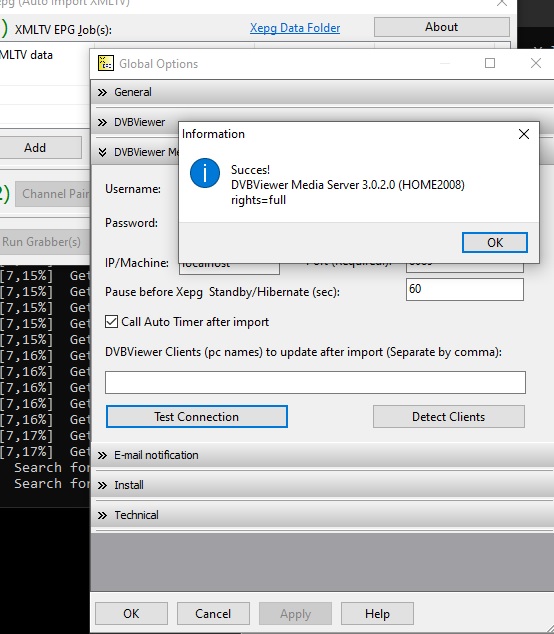The height and width of the screenshot is (634, 554).
Task: Click OK in Global Options
Action: [x=131, y=613]
